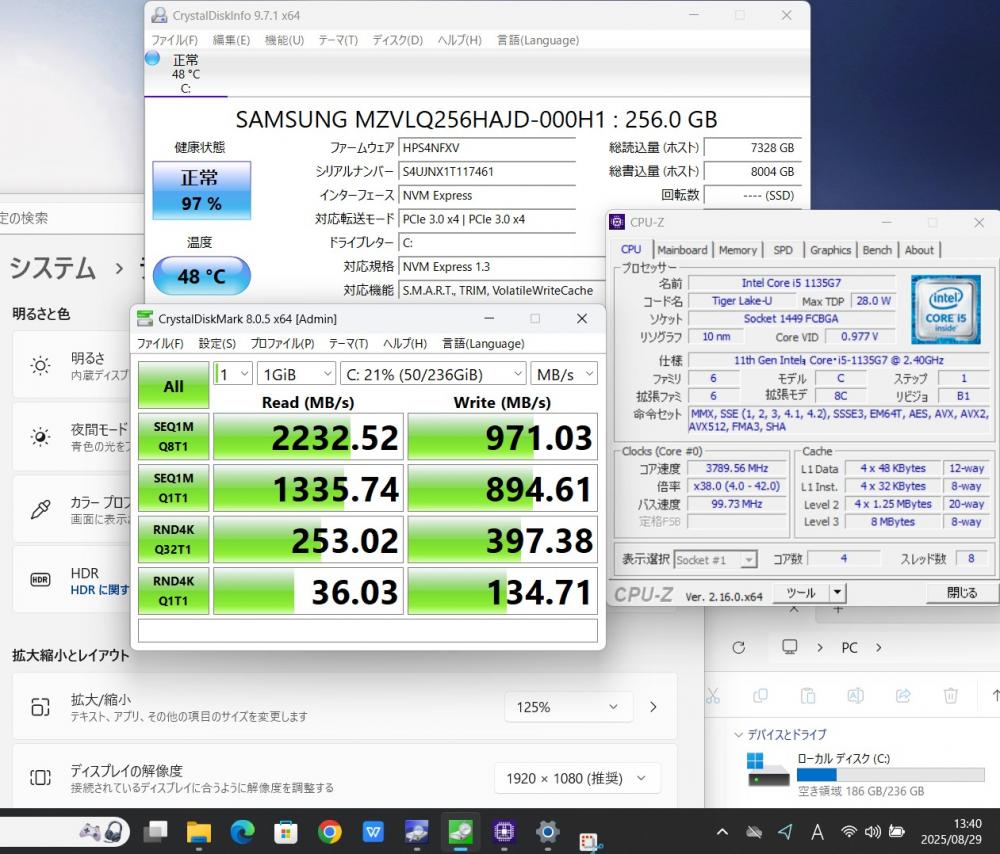Viewport: 1000px width, 854px height.
Task: Open the 1GiB test size dropdown
Action: pyautogui.click(x=297, y=374)
